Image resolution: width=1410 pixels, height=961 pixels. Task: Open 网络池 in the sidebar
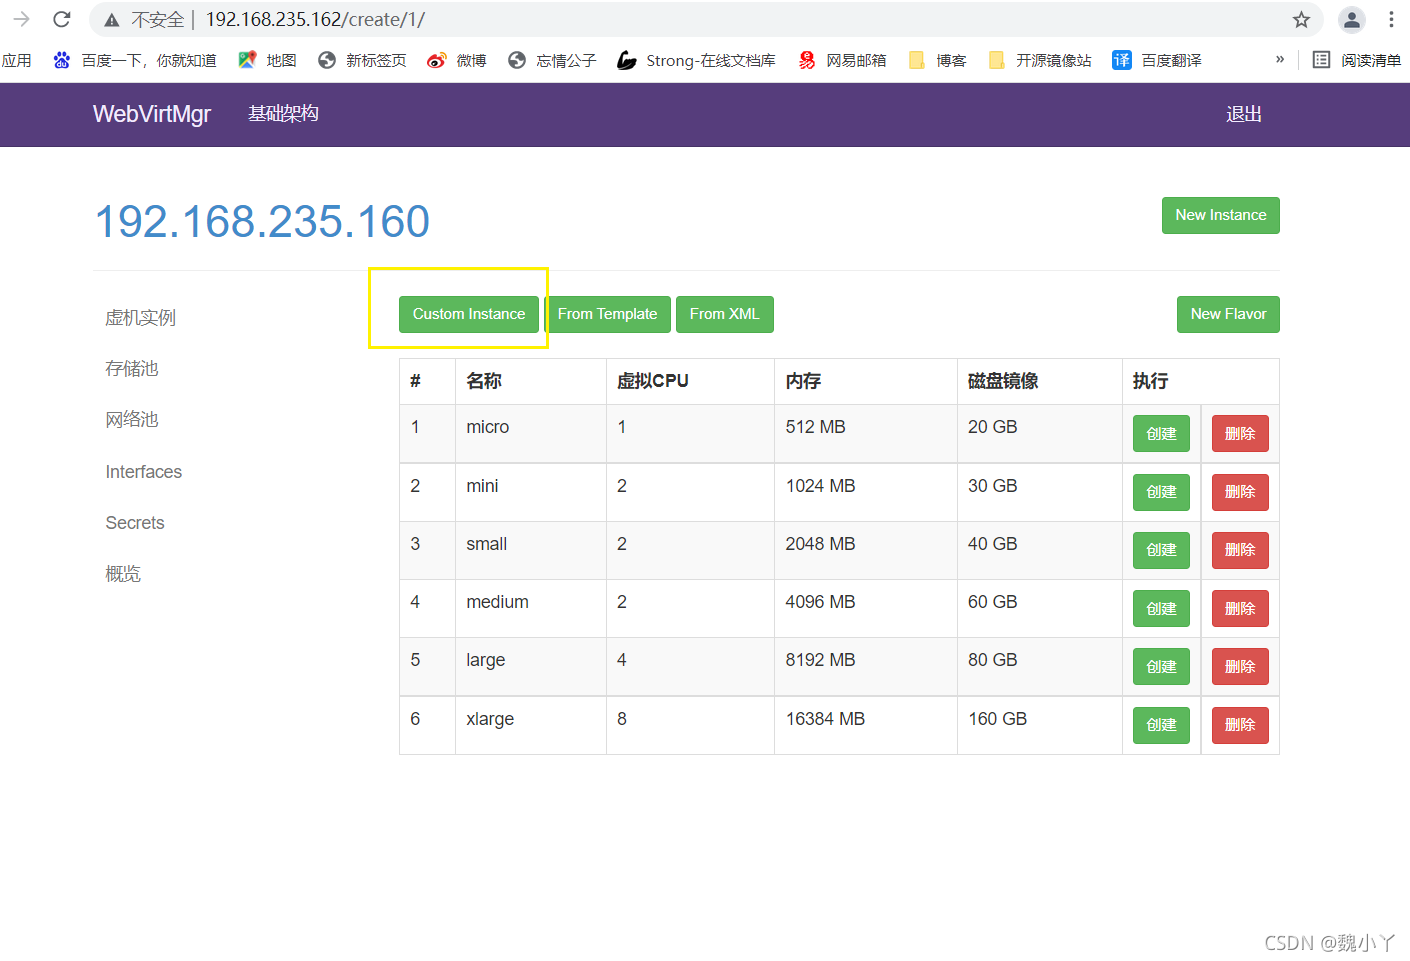pyautogui.click(x=132, y=420)
